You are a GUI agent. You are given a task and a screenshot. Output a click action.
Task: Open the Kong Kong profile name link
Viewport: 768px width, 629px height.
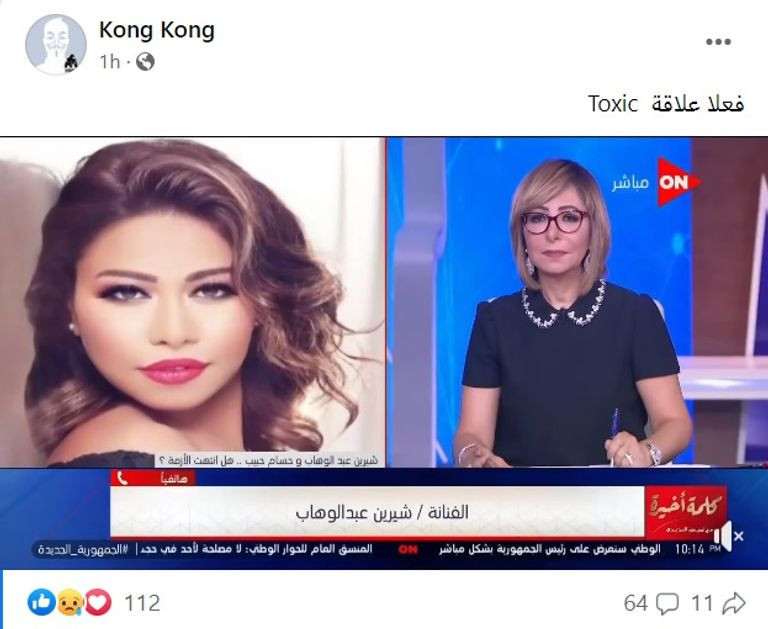tap(157, 30)
